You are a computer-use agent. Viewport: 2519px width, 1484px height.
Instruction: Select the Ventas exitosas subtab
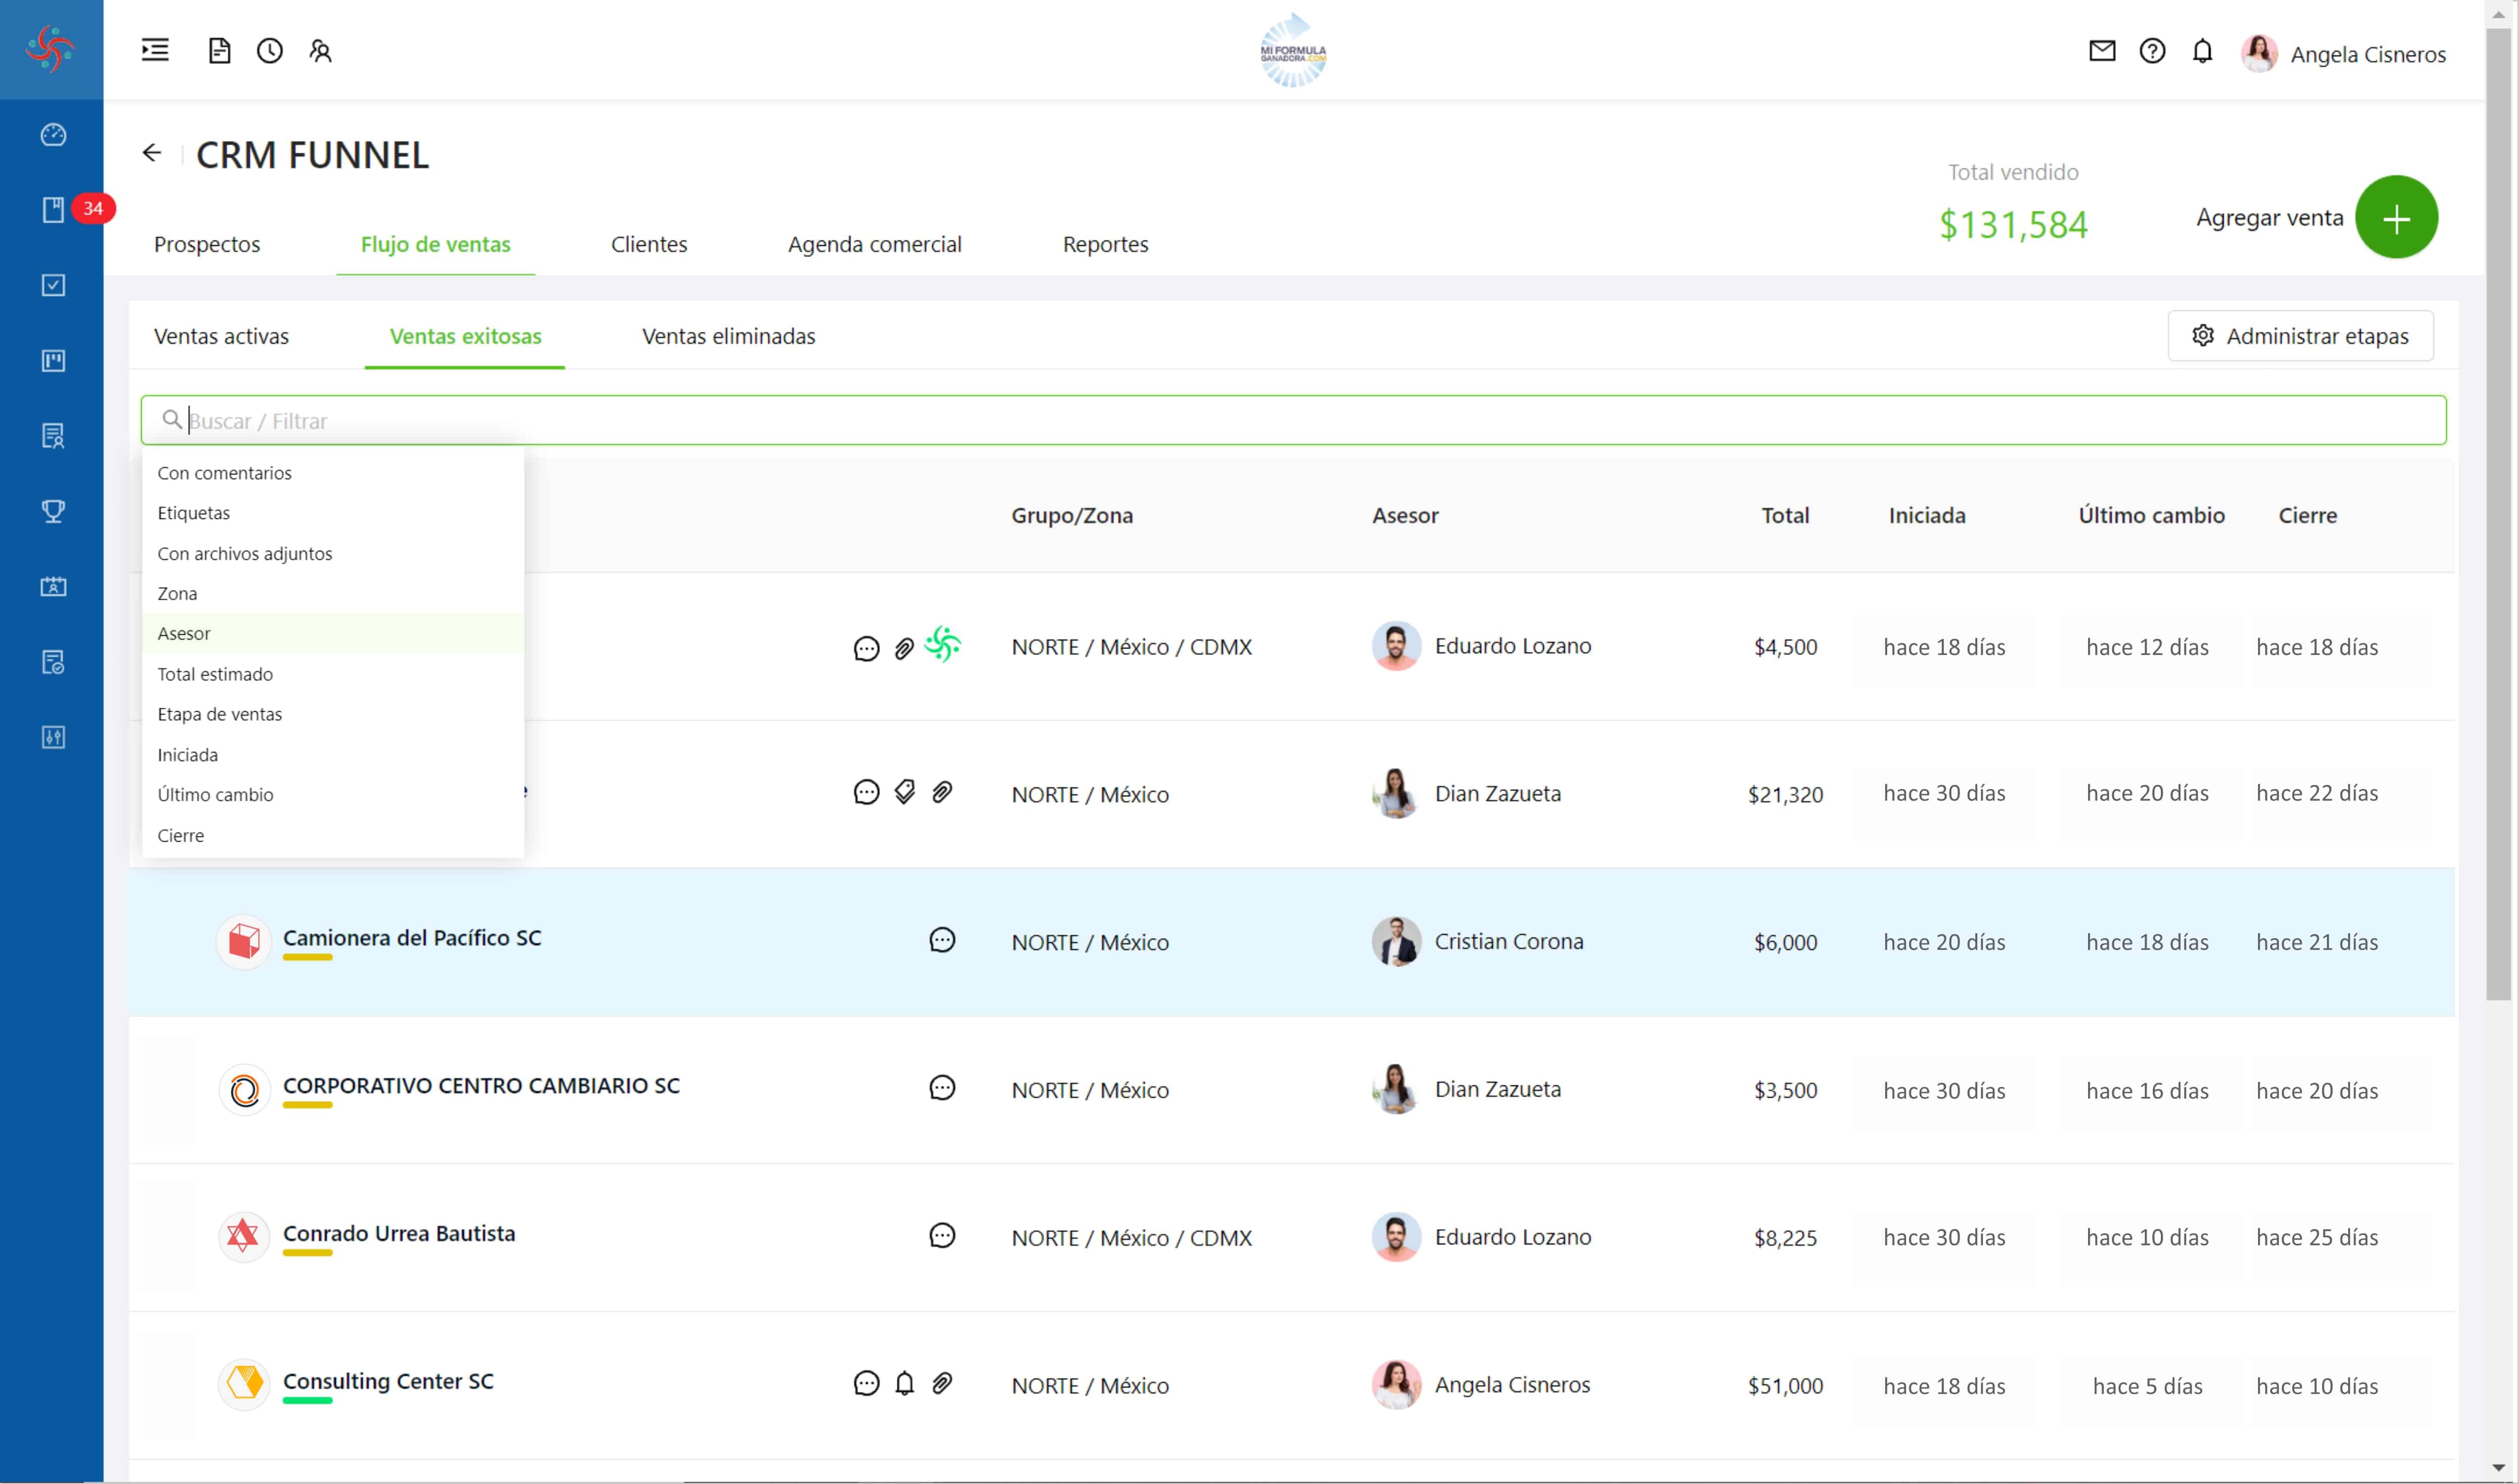[465, 336]
